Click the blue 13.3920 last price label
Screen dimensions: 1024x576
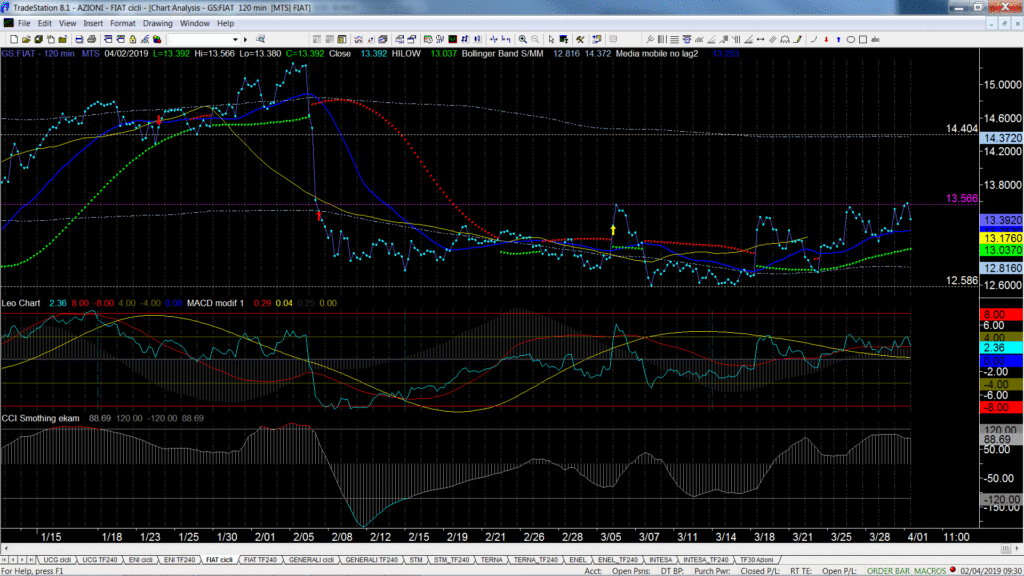tap(1001, 221)
